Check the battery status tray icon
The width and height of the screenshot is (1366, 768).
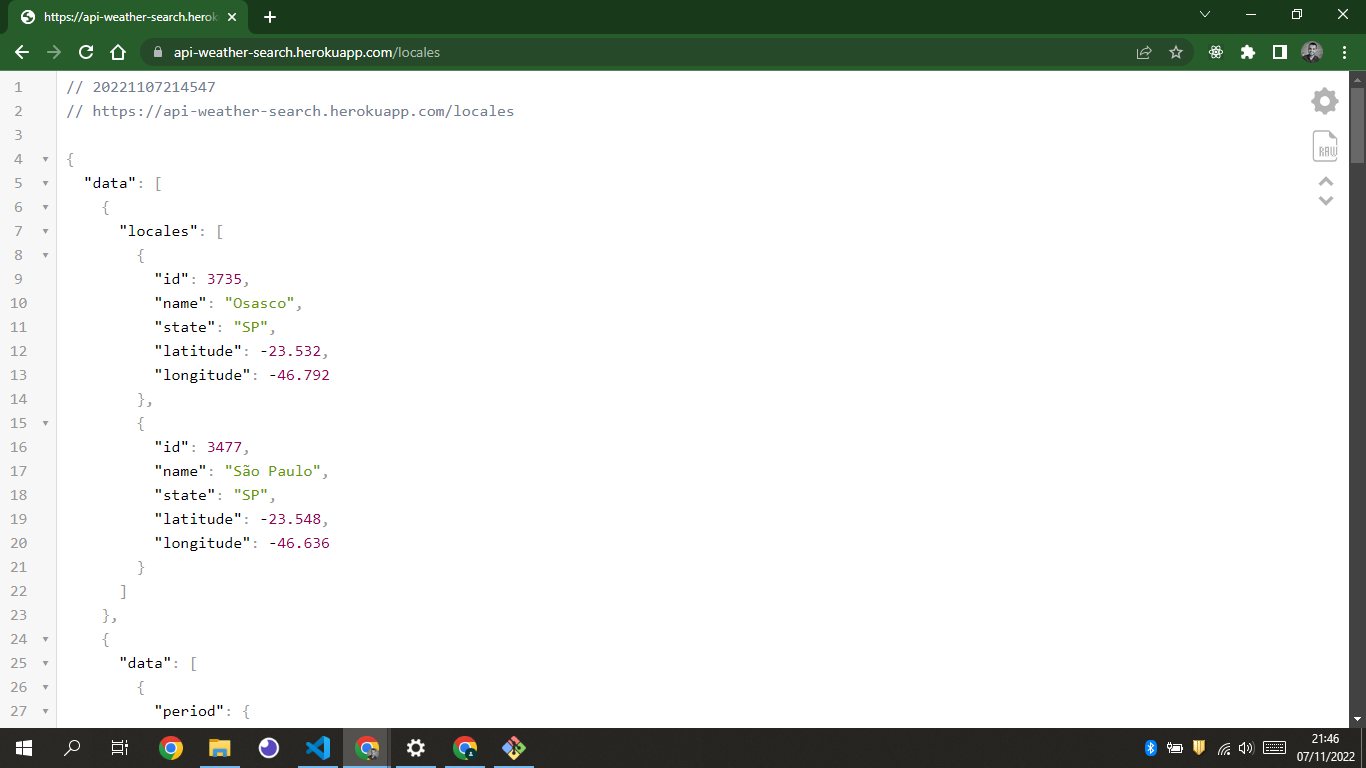click(1174, 748)
